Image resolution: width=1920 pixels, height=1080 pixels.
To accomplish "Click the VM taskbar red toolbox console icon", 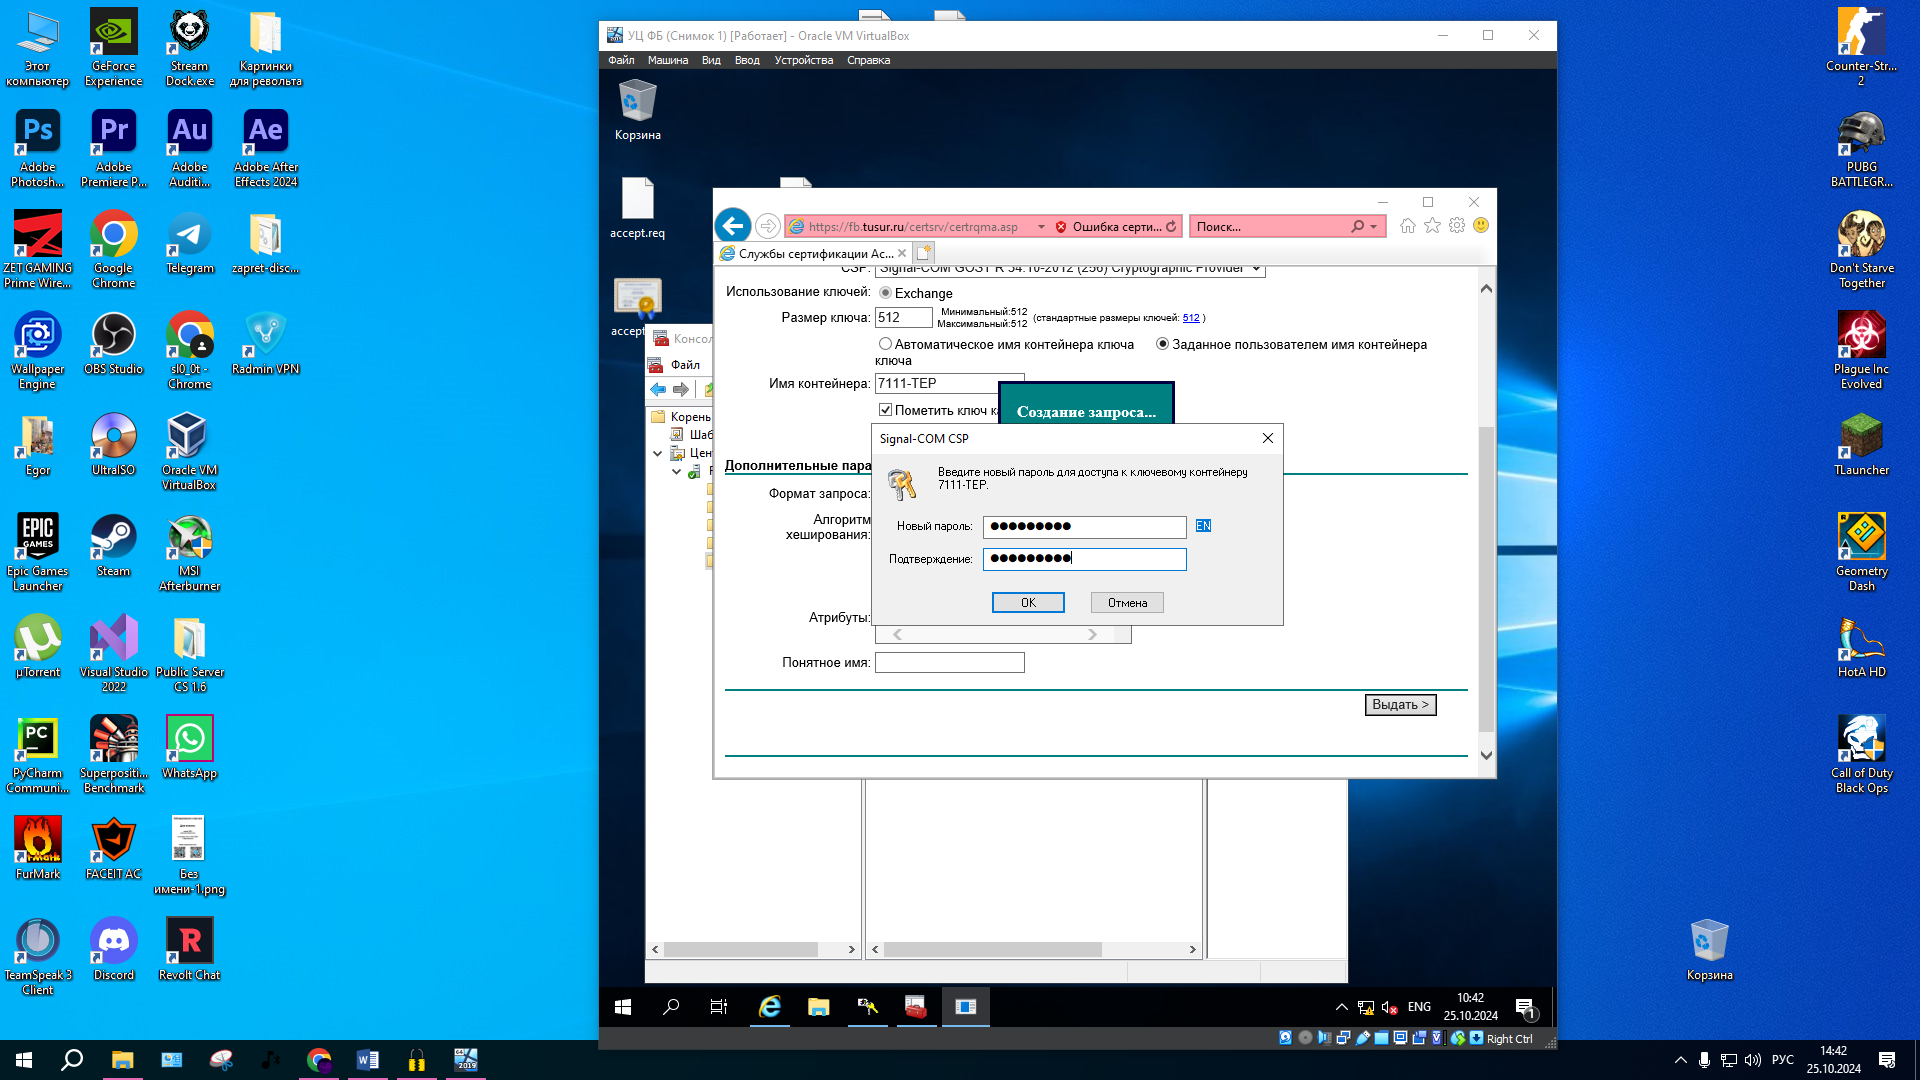I will coord(916,1007).
